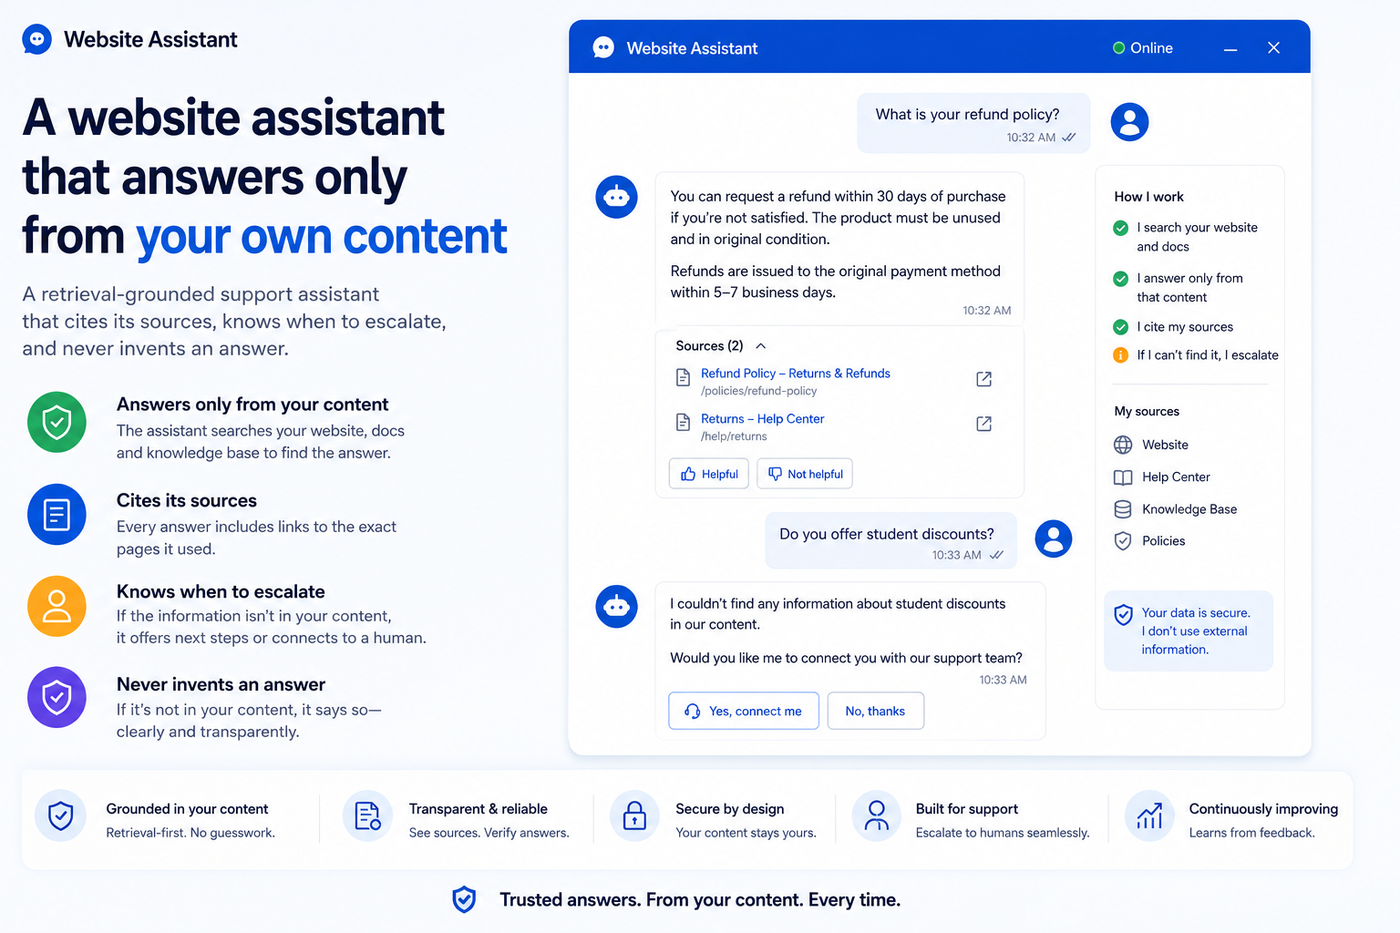Click the 'Learns from feedback.' text

pyautogui.click(x=1252, y=833)
